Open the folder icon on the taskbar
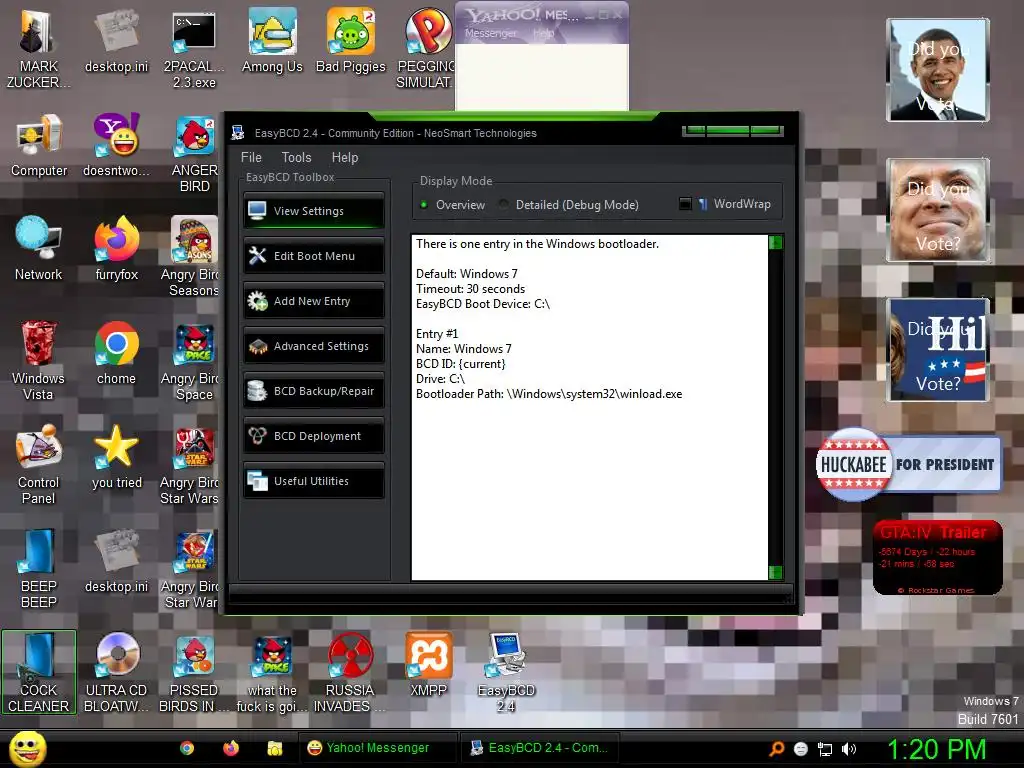 tap(275, 748)
